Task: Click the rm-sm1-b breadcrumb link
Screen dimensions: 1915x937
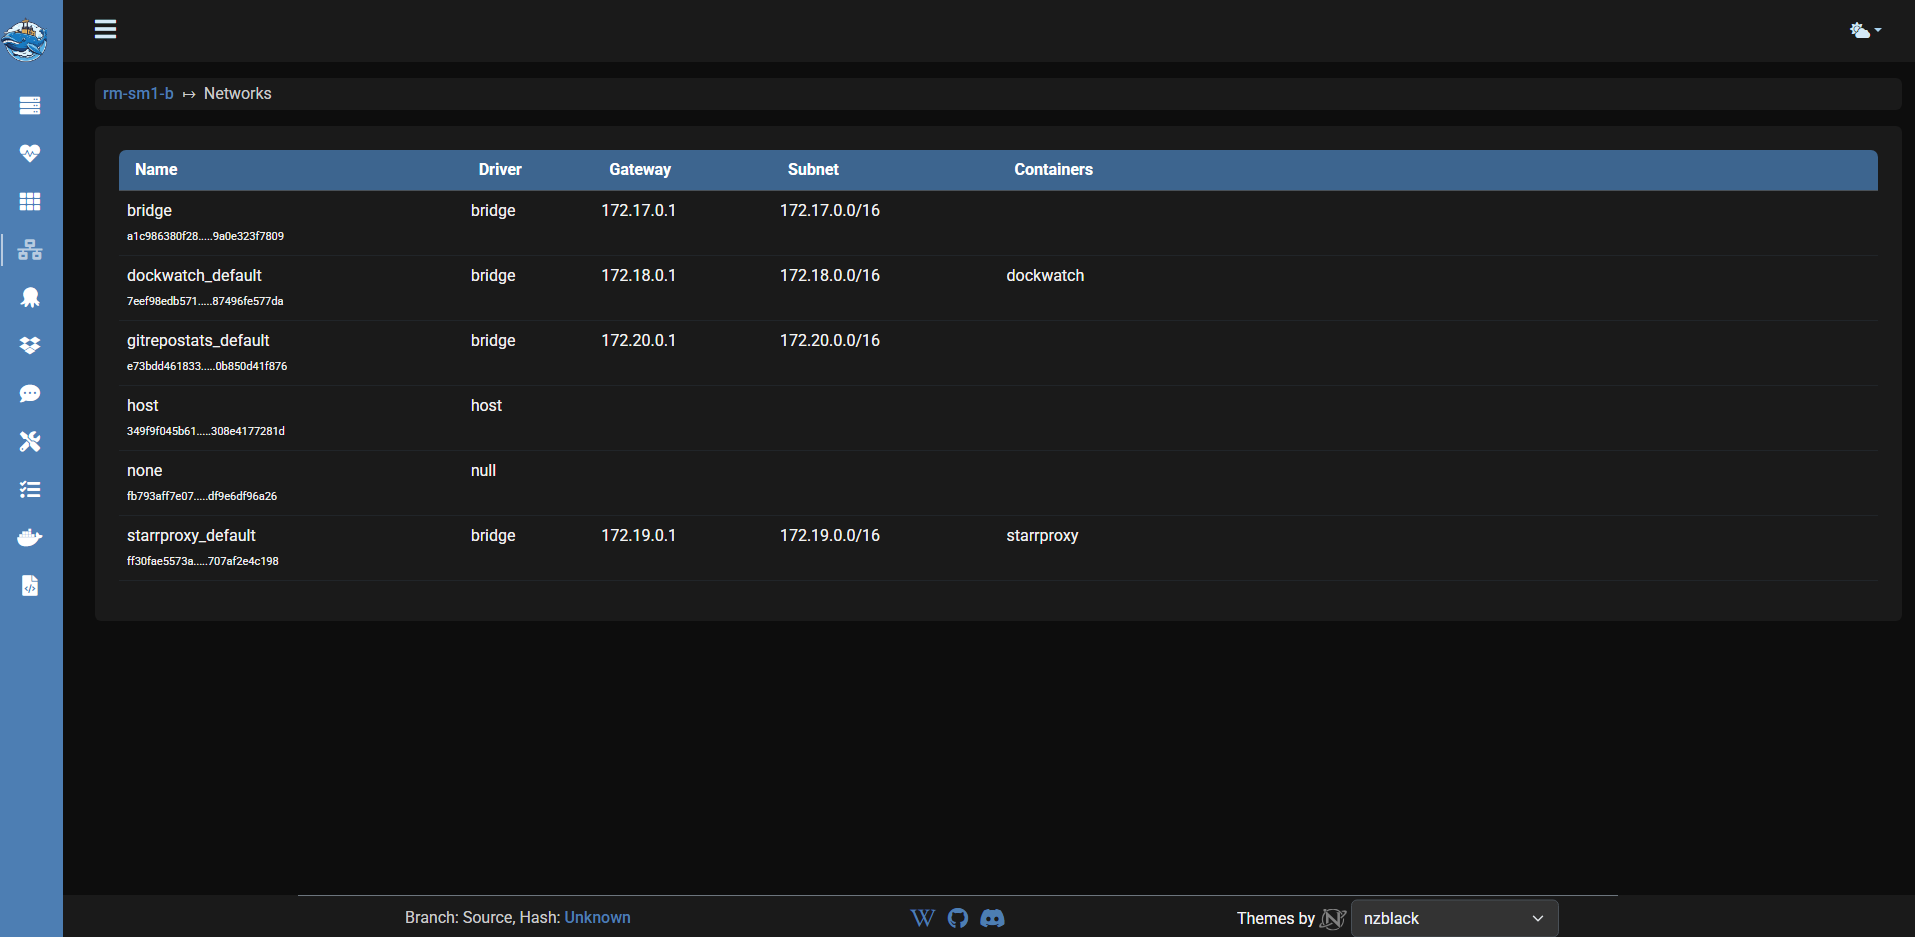Action: click(138, 93)
